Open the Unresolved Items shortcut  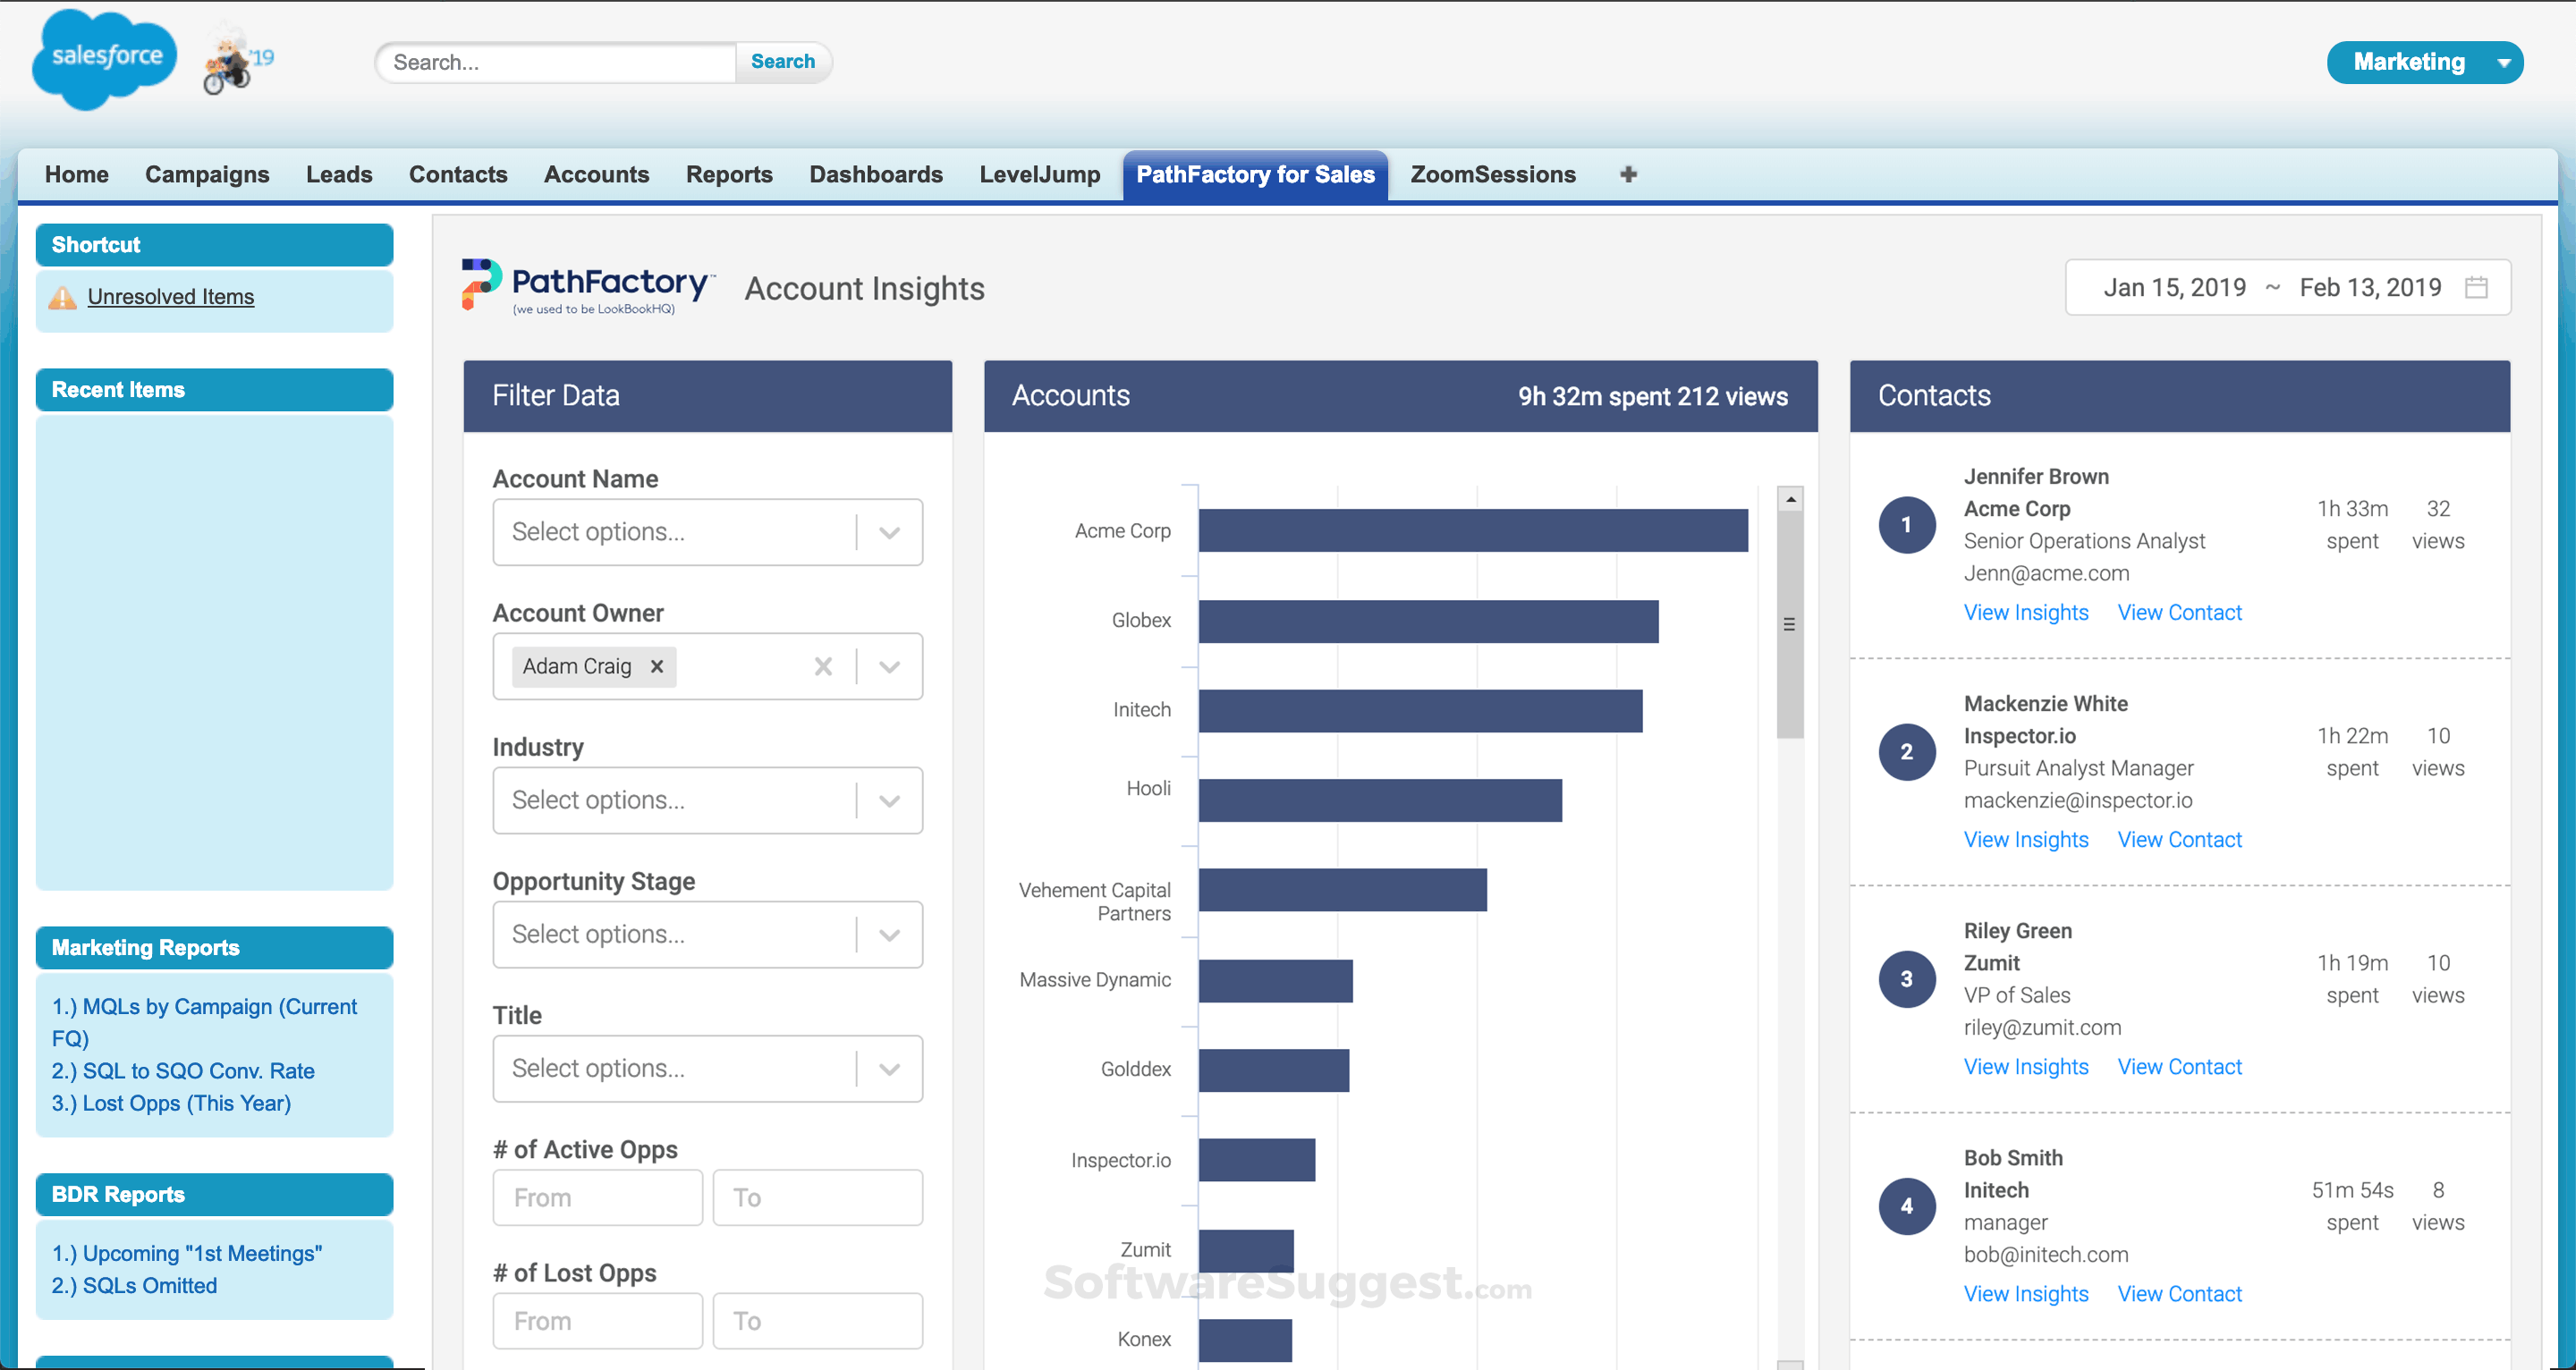click(x=171, y=297)
